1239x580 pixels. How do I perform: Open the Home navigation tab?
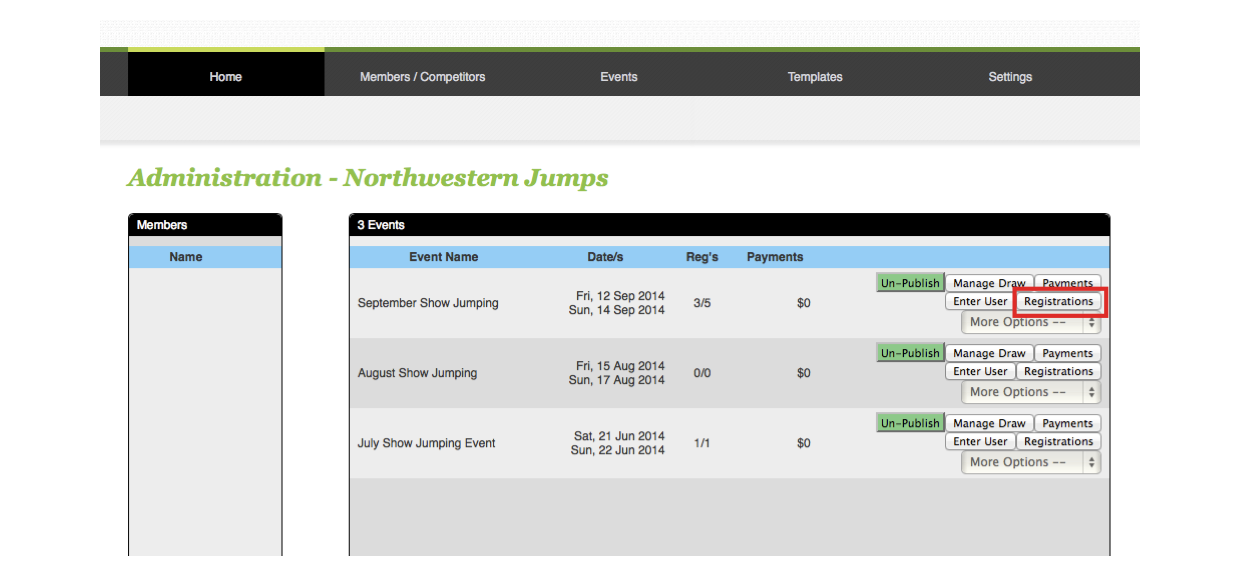(x=225, y=77)
